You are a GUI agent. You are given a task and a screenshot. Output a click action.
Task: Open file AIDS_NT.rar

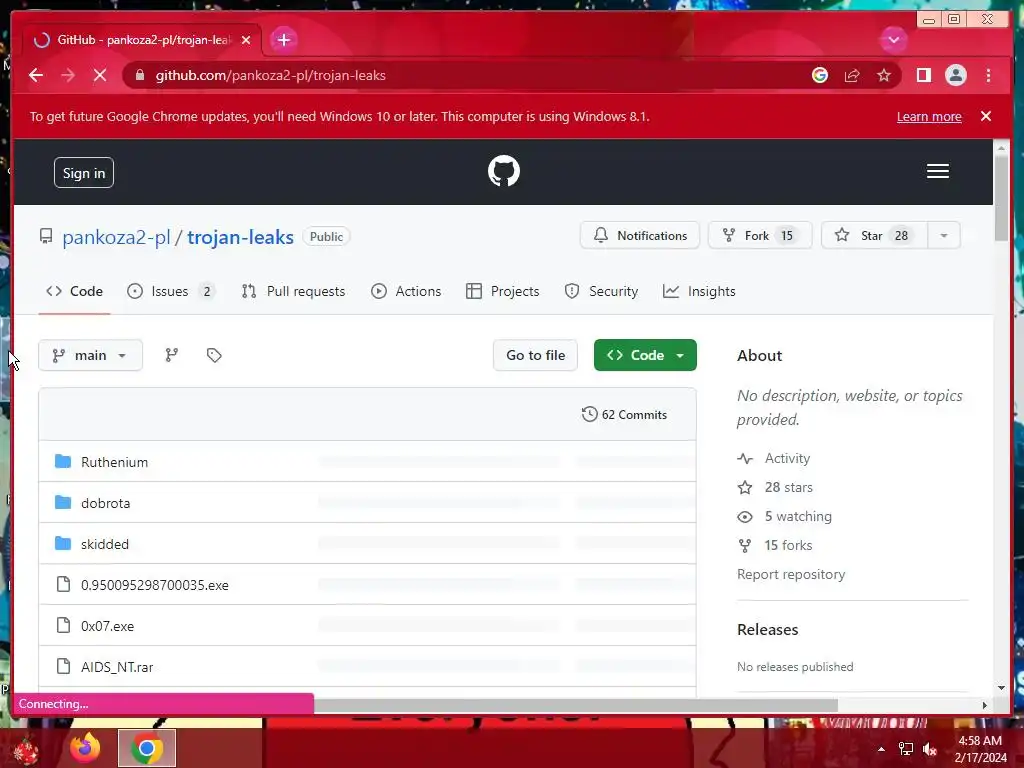[117, 667]
